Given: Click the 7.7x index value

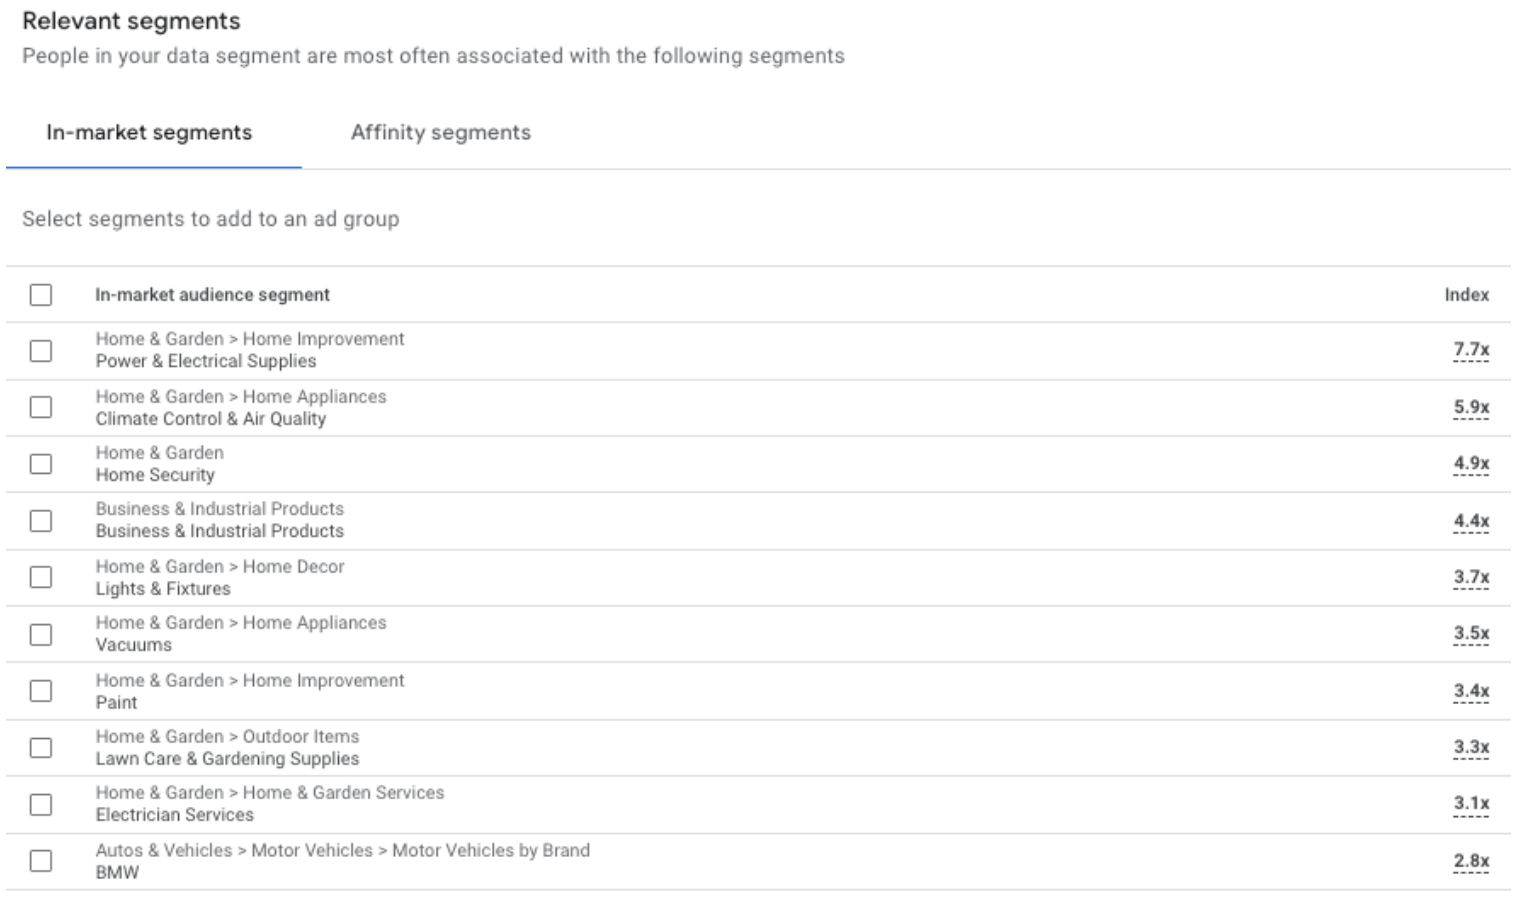Looking at the screenshot, I should [x=1471, y=350].
